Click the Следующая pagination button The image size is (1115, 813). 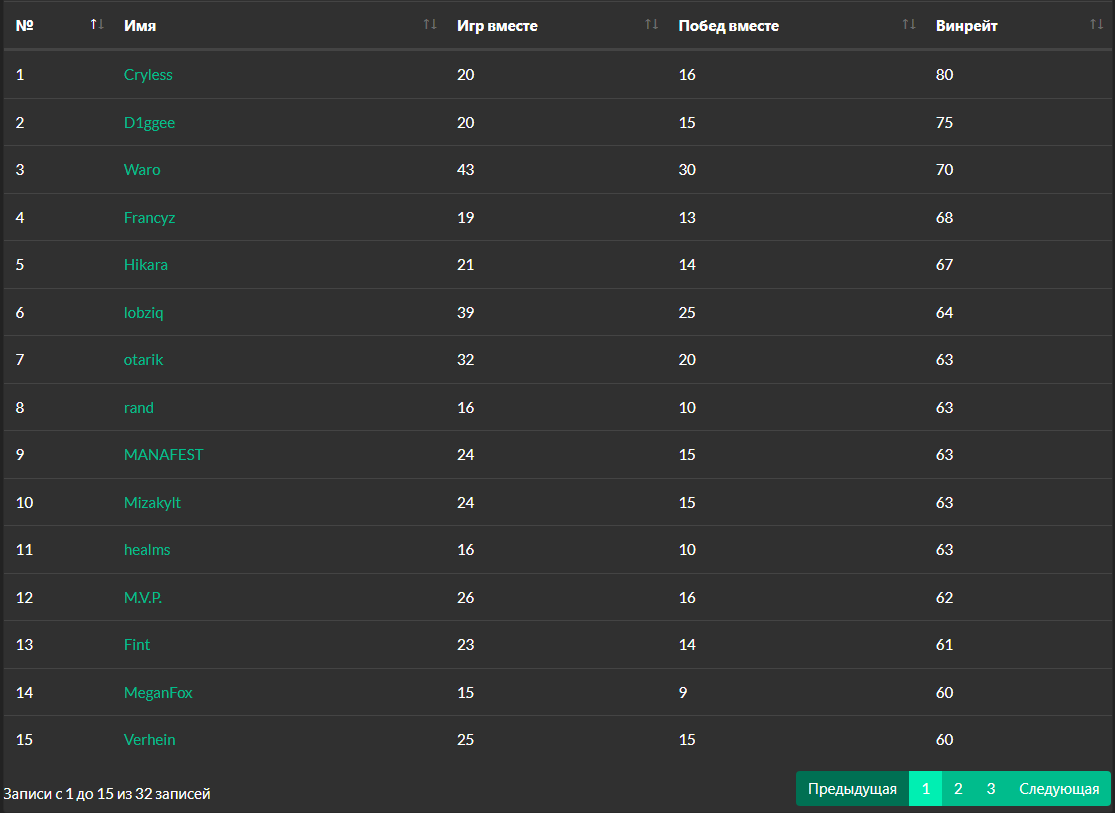point(1059,789)
